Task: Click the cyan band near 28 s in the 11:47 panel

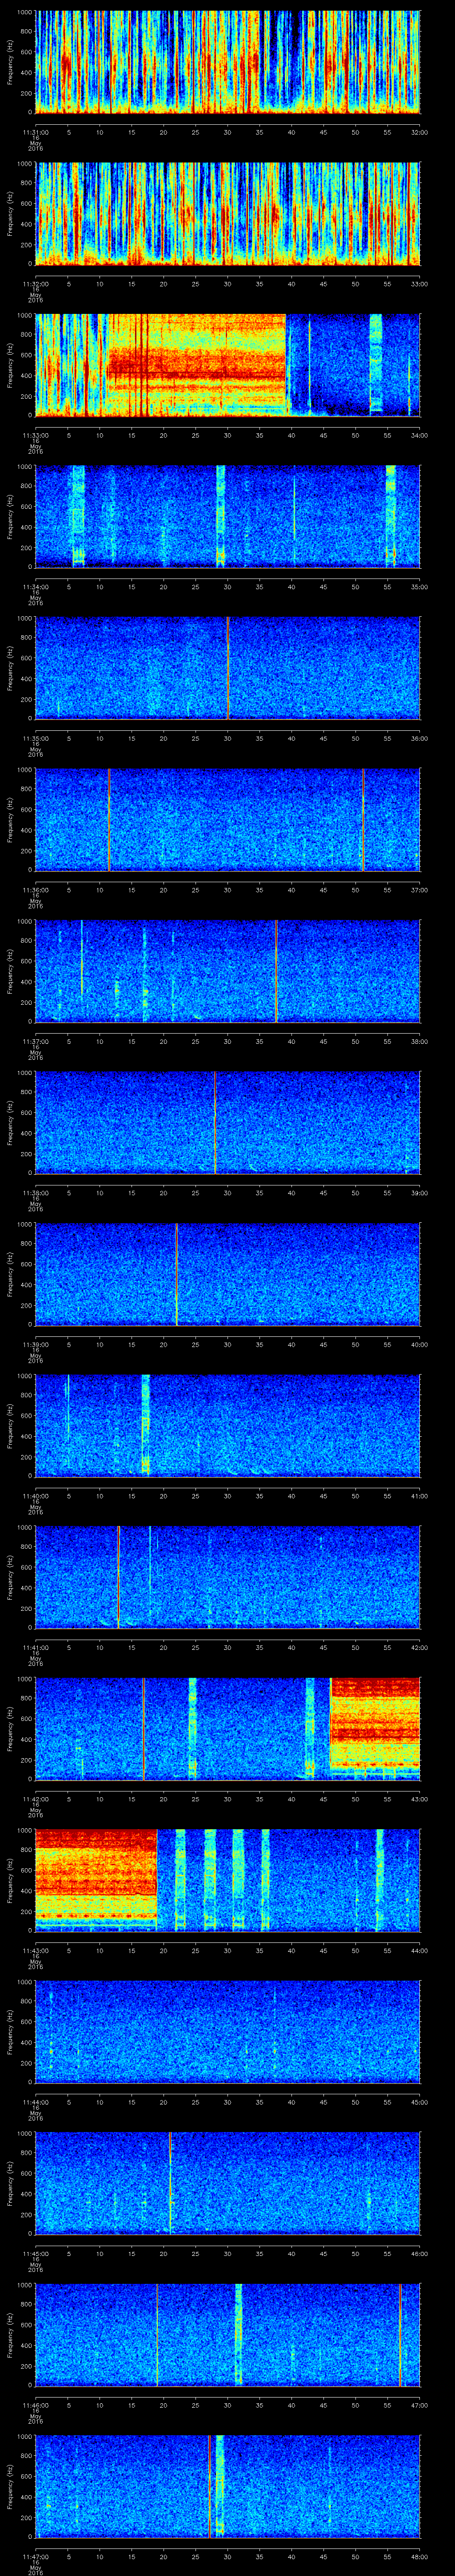Action: [x=219, y=2486]
